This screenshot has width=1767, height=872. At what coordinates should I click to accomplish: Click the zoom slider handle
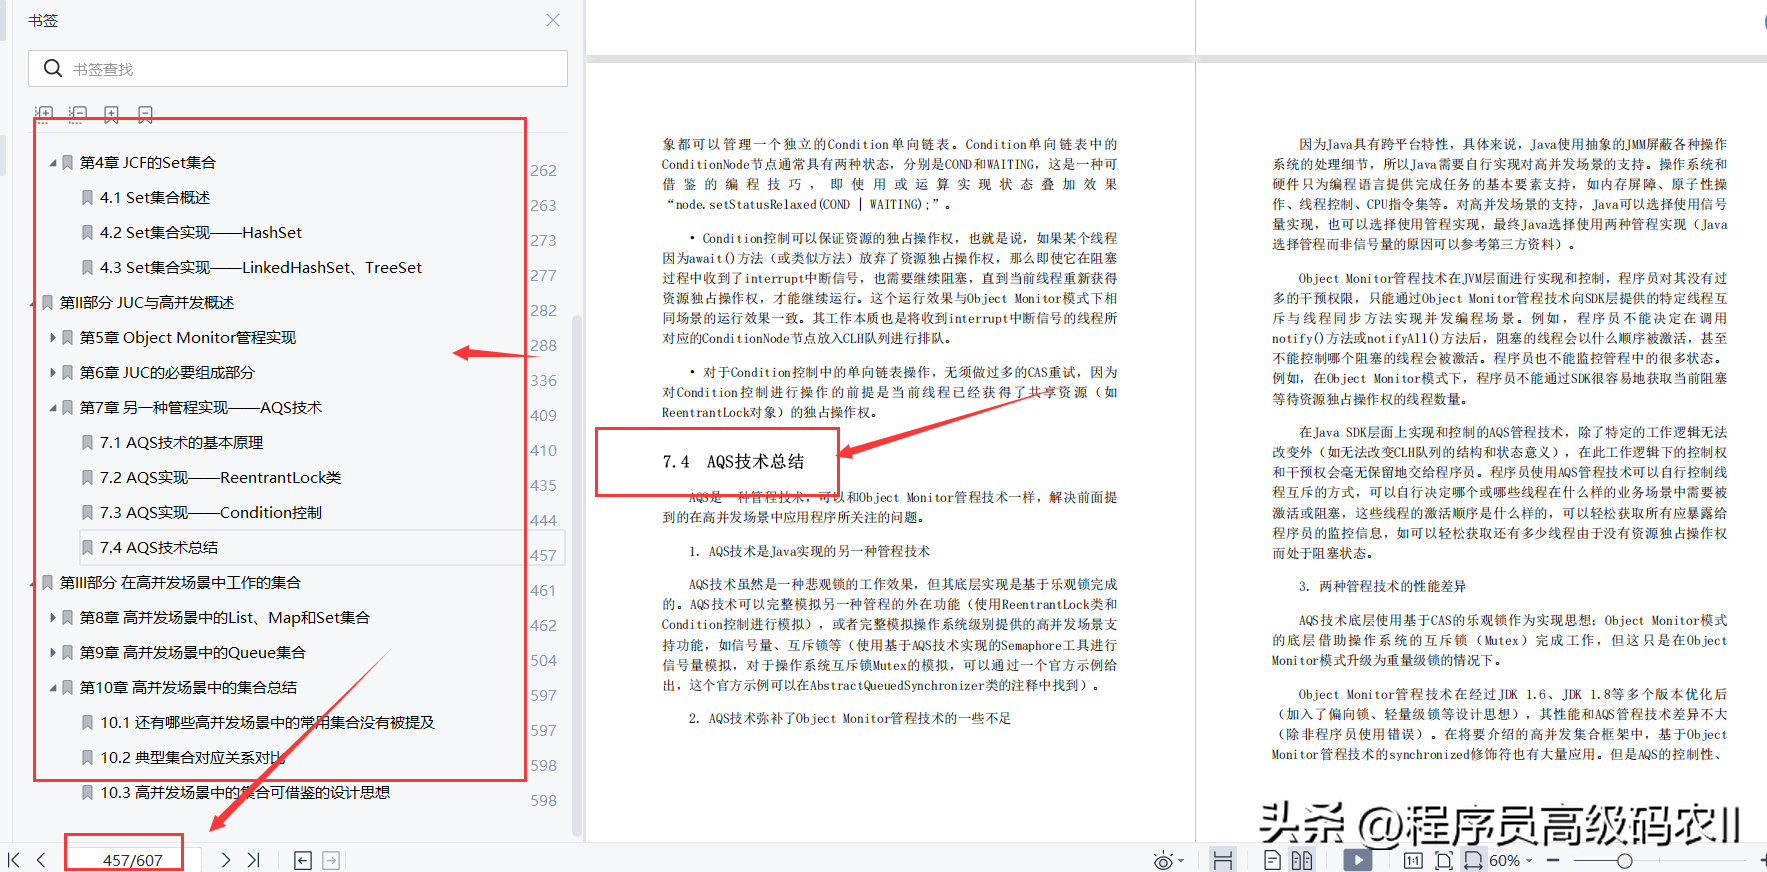point(1624,860)
